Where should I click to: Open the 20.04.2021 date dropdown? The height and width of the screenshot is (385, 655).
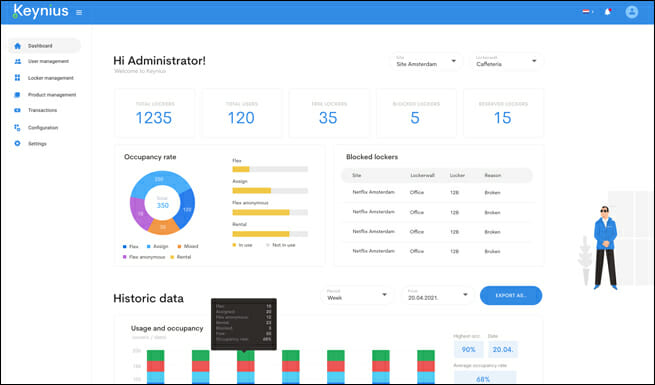(438, 295)
